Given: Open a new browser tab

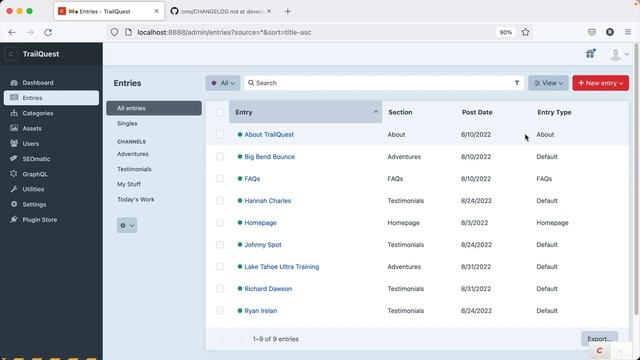Looking at the screenshot, I should [287, 11].
